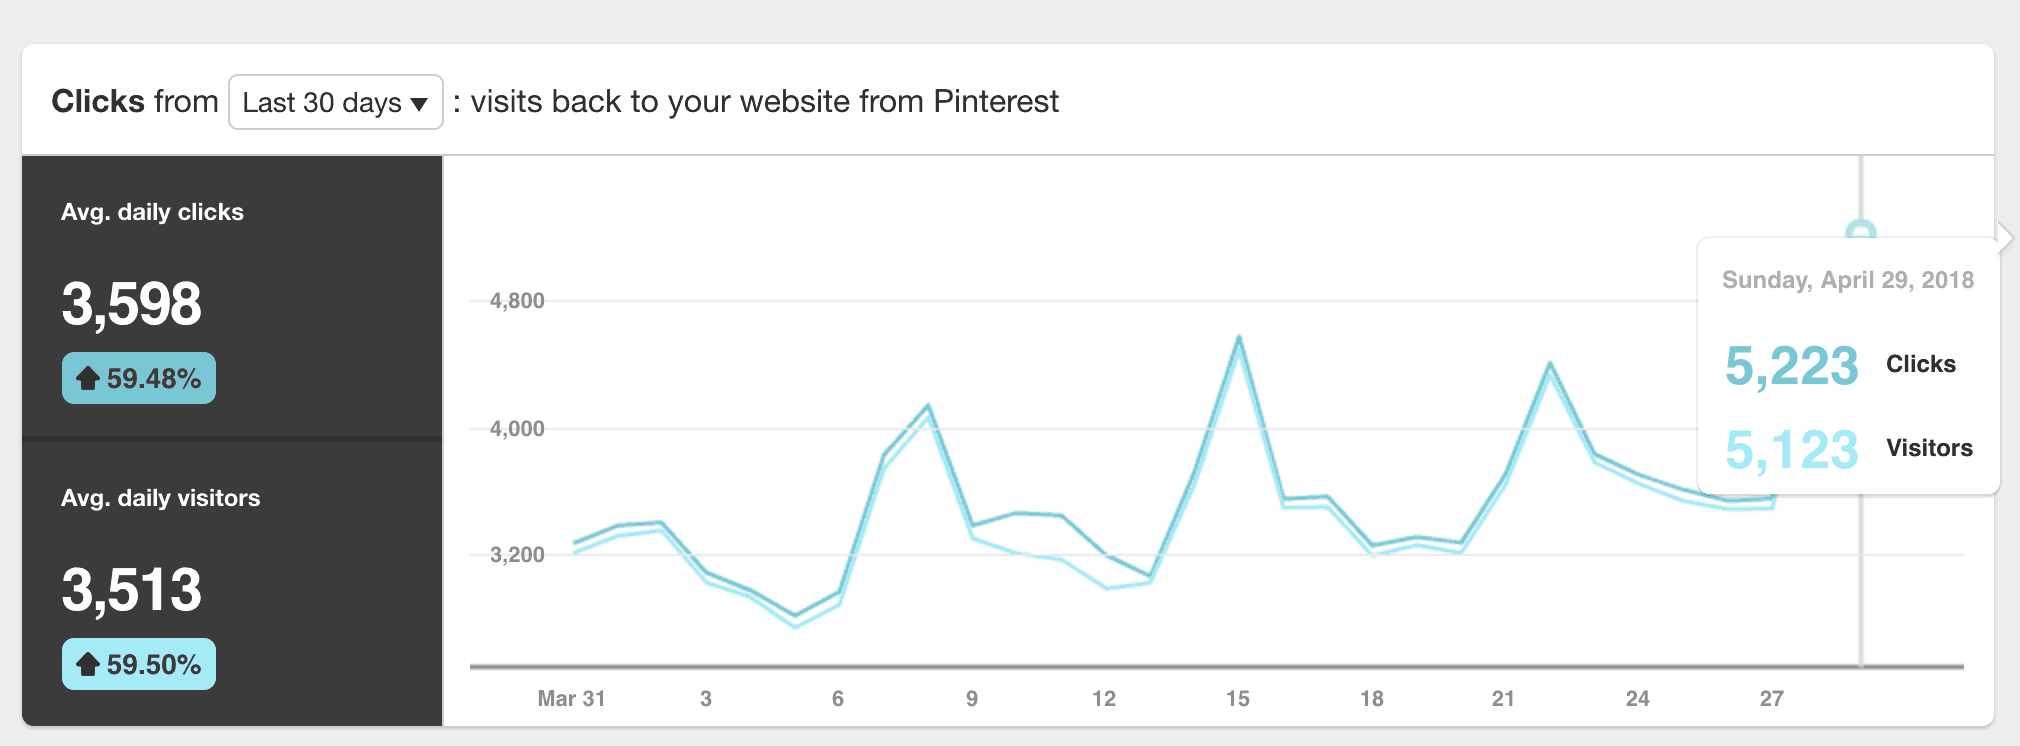Click the Sunday, April 29, 2018 tooltip header
Viewport: 2020px width, 746px height.
tap(1848, 280)
